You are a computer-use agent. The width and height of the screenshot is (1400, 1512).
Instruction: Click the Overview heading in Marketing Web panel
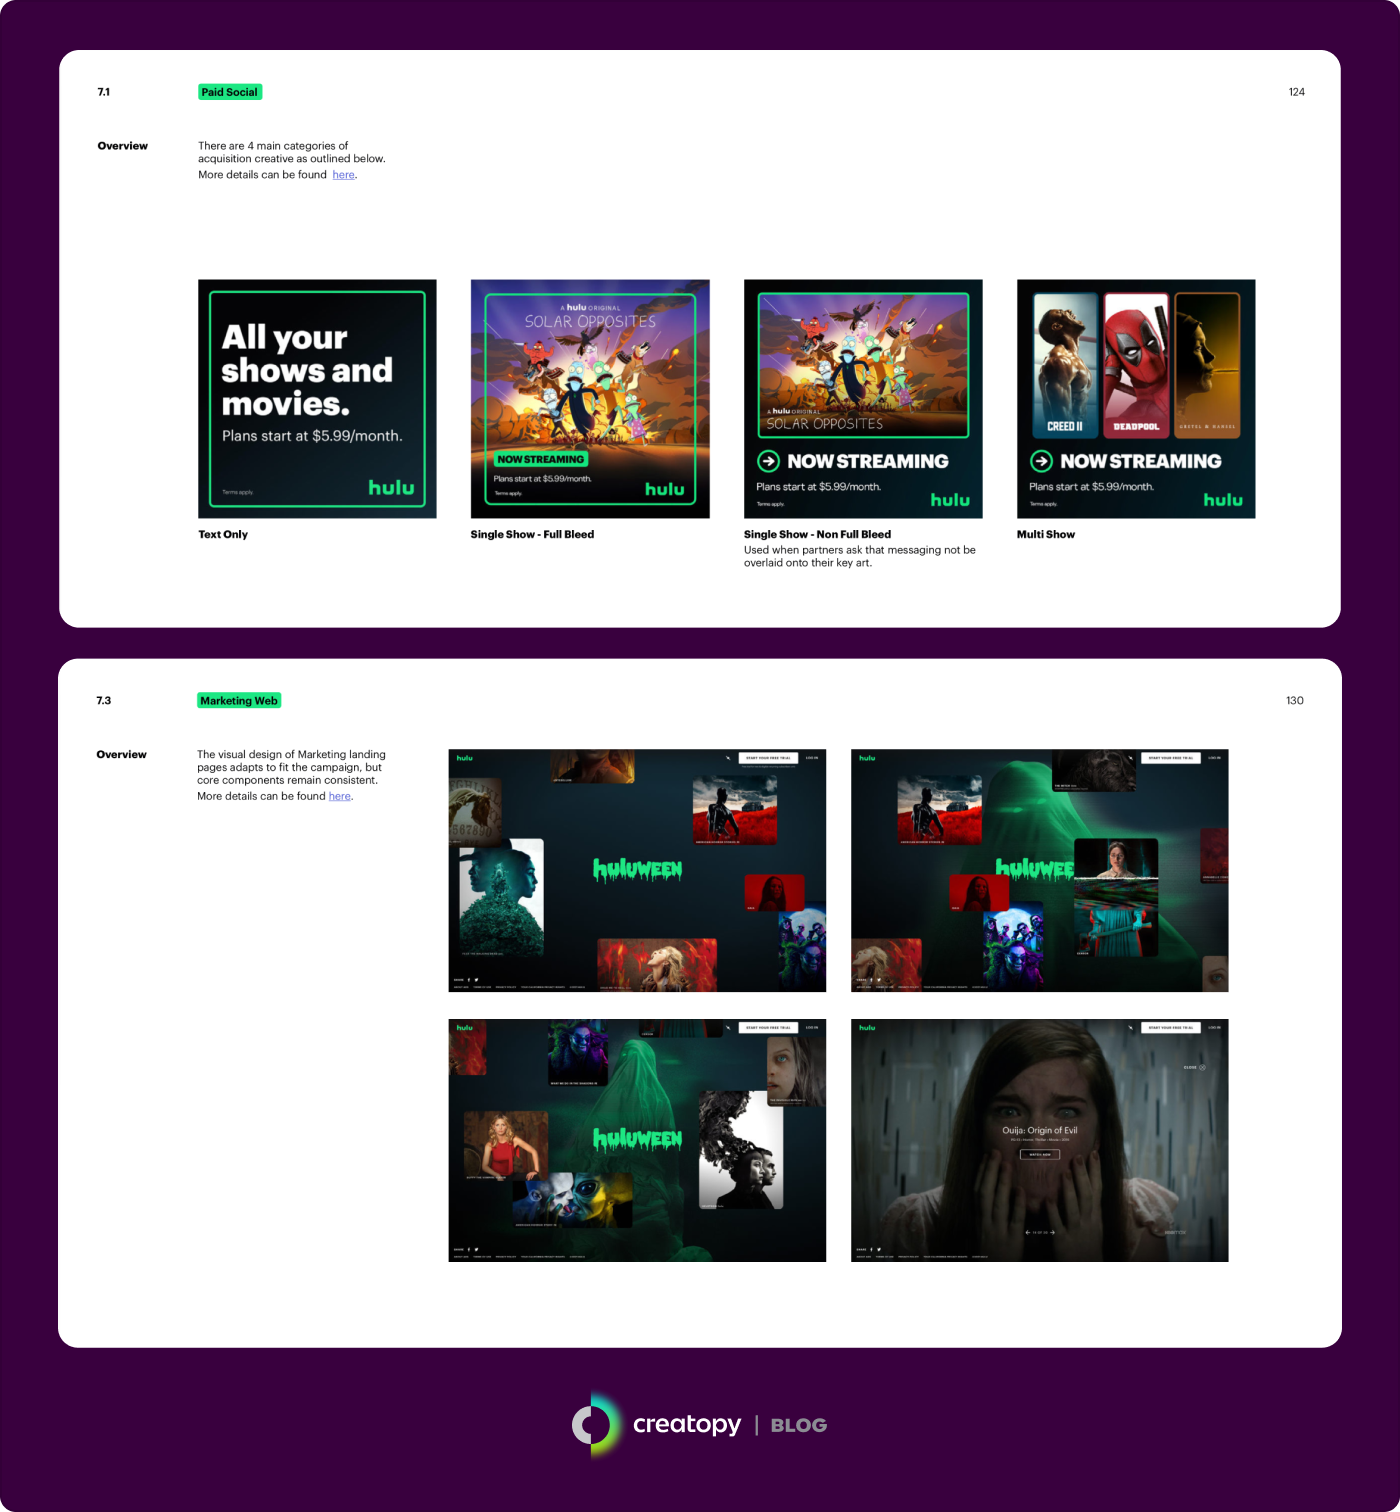click(121, 755)
